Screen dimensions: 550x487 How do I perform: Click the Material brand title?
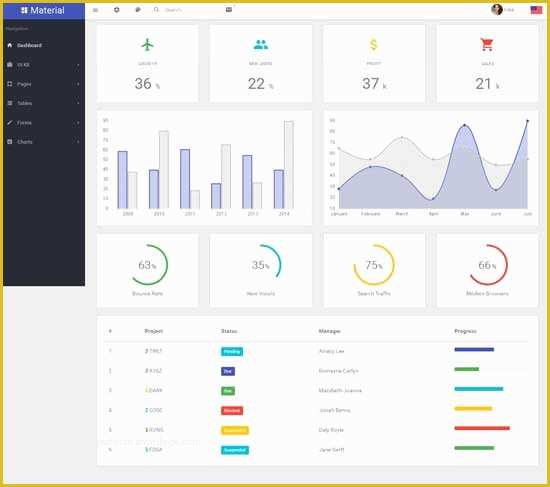(x=47, y=11)
